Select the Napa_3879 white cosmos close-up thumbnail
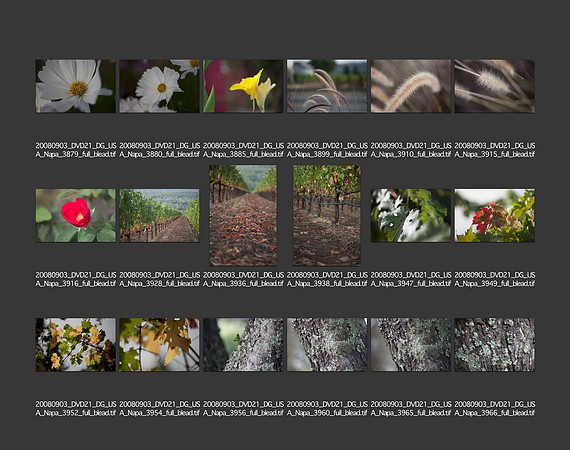This screenshot has height=450, width=570. (x=76, y=86)
